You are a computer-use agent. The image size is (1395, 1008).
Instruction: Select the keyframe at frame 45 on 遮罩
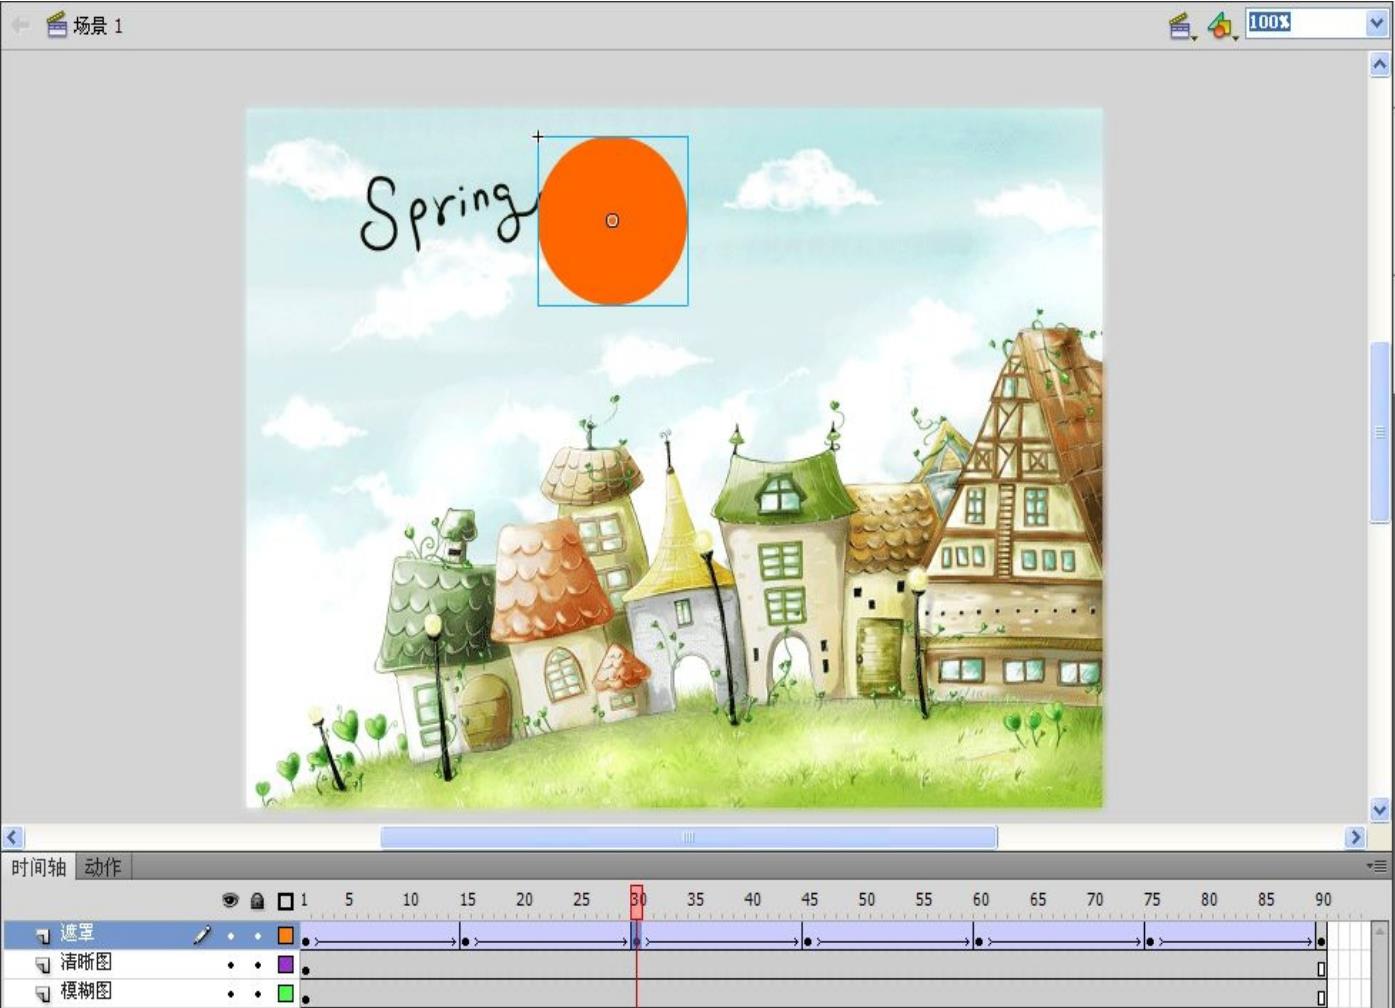[808, 941]
